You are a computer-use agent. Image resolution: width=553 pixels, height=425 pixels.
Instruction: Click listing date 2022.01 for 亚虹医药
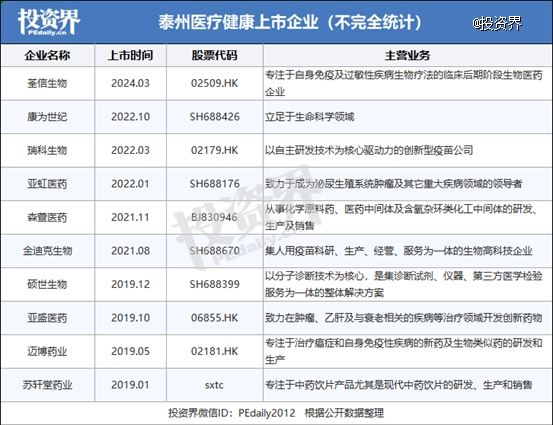point(130,184)
